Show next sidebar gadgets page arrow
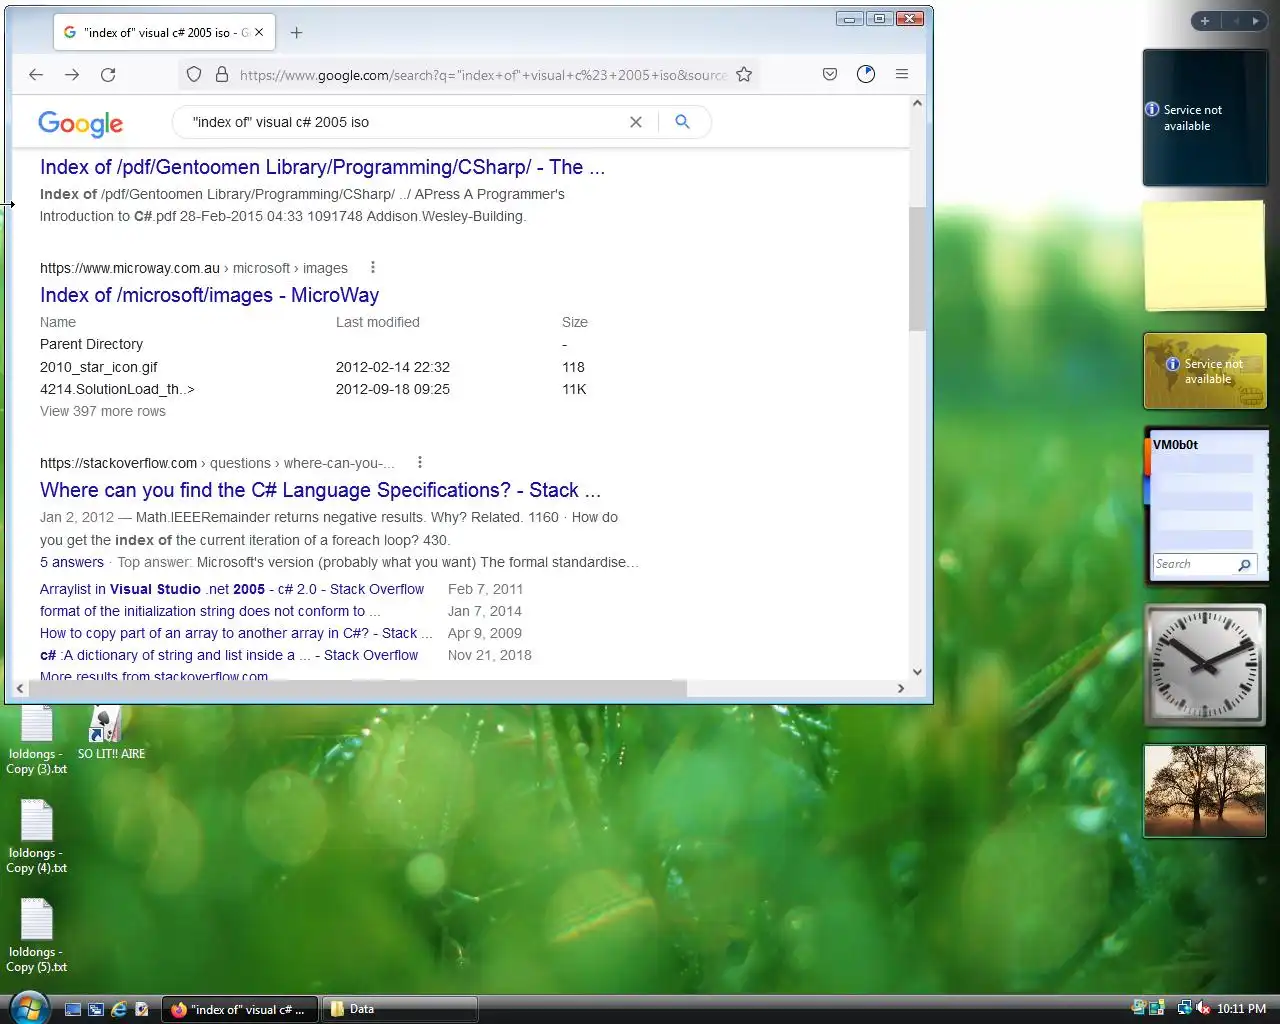Viewport: 1280px width, 1024px height. [1255, 21]
